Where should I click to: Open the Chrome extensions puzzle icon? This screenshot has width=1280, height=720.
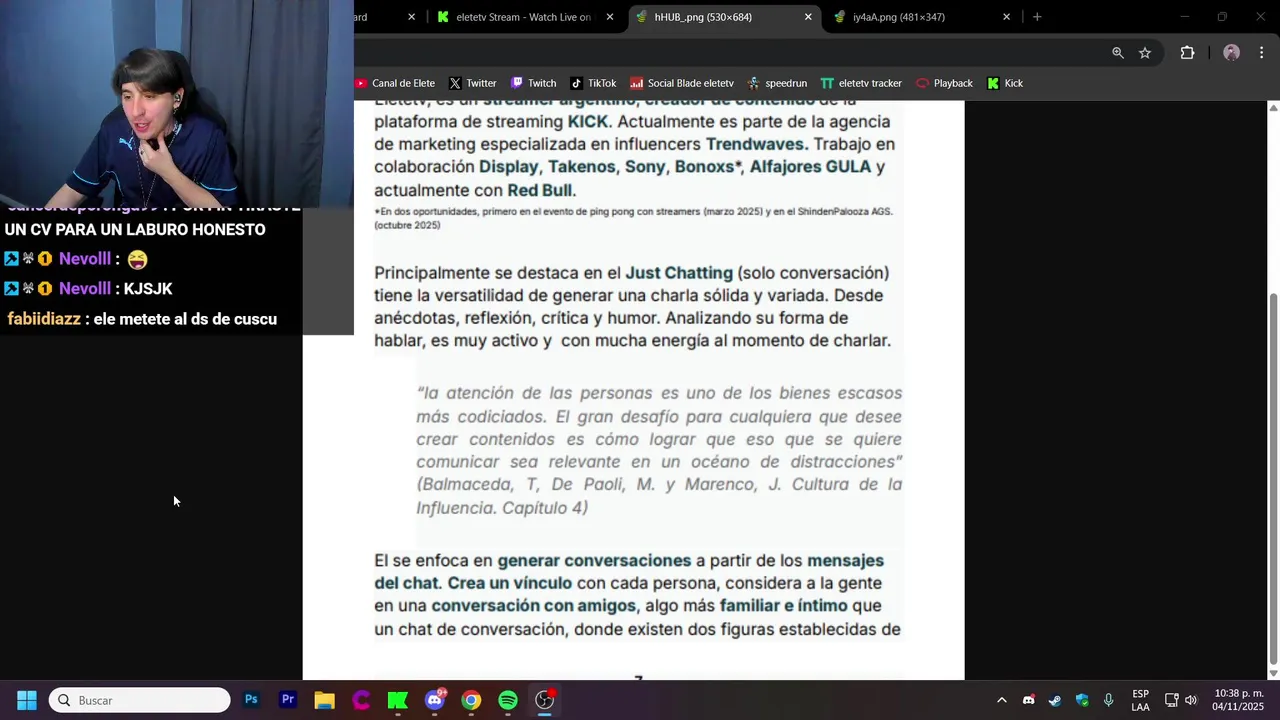pos(1187,53)
